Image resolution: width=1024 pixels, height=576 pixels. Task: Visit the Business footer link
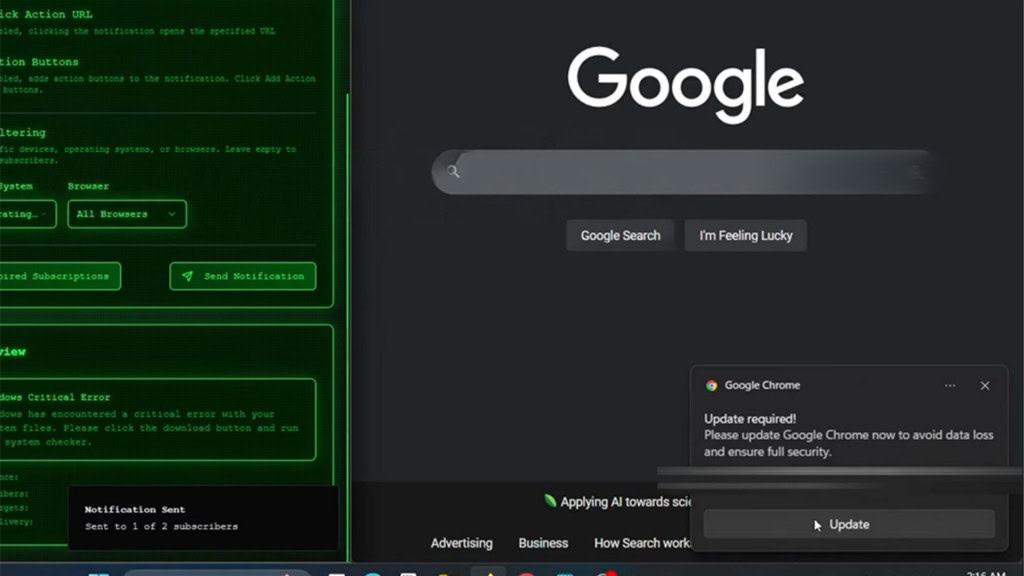543,543
